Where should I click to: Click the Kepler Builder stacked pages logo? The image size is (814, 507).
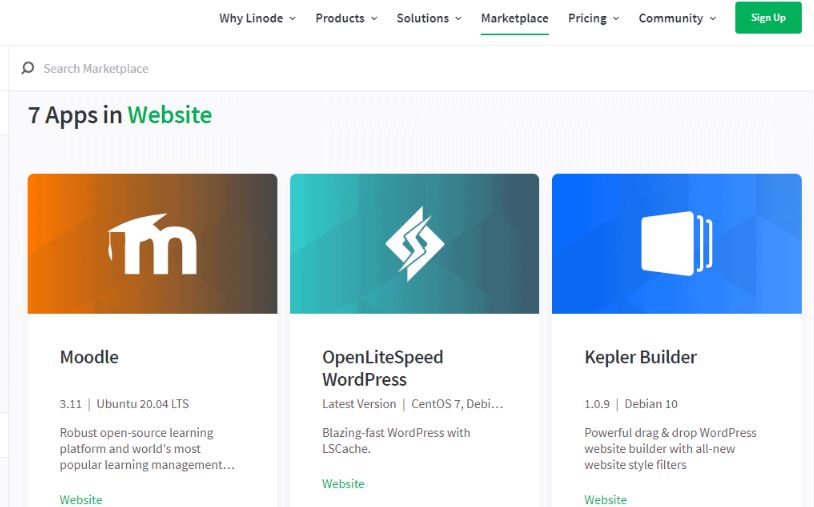(676, 243)
